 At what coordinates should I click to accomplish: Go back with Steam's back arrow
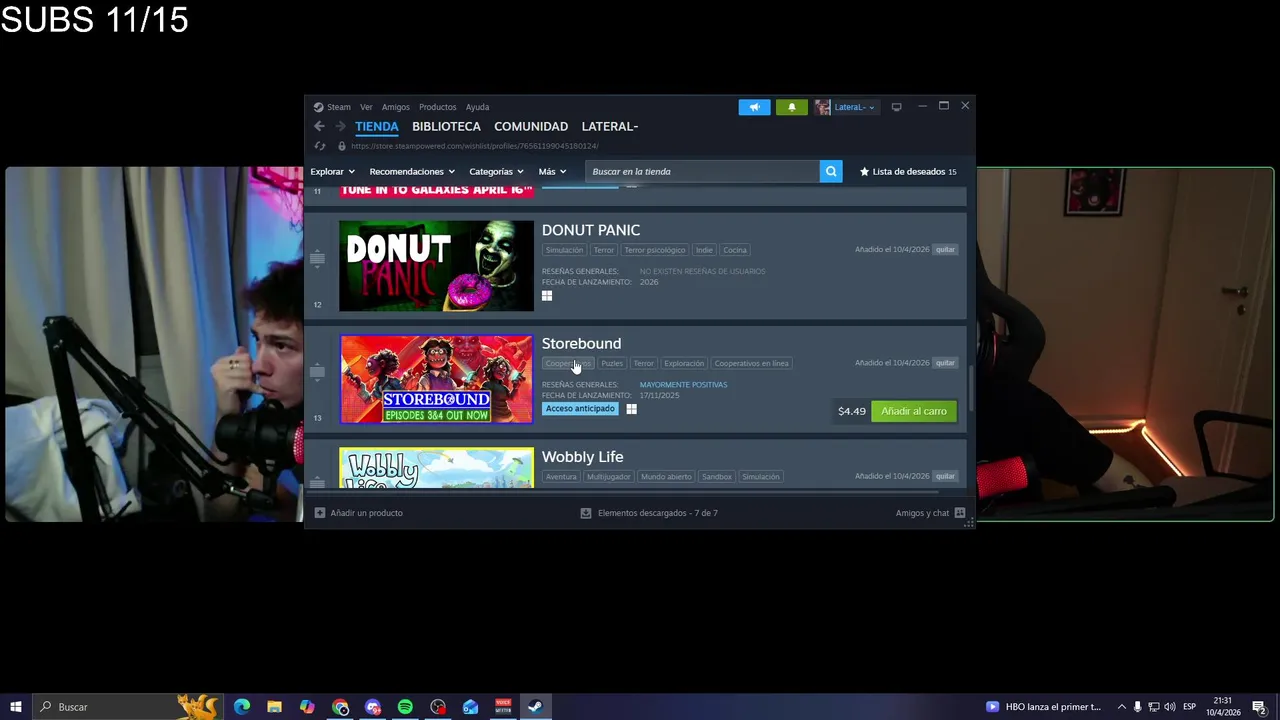[319, 126]
